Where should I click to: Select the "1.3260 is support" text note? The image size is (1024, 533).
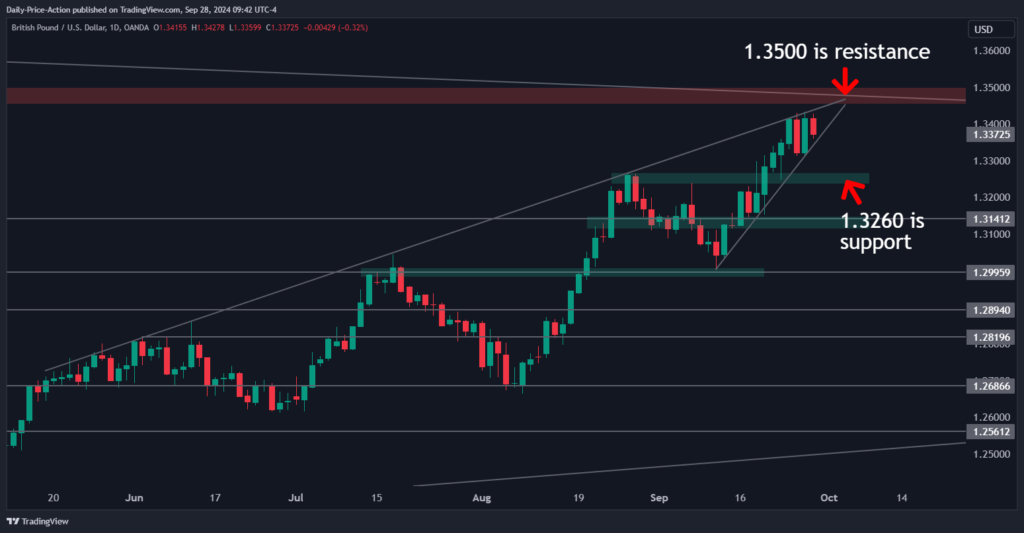pos(882,231)
